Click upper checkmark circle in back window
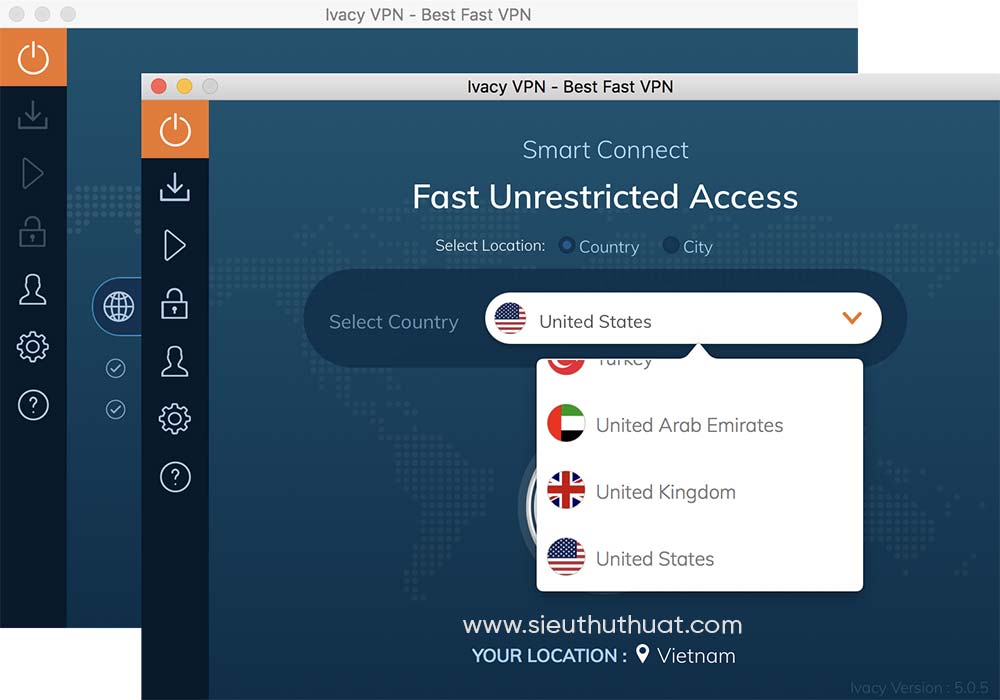The image size is (1000, 700). pyautogui.click(x=115, y=368)
